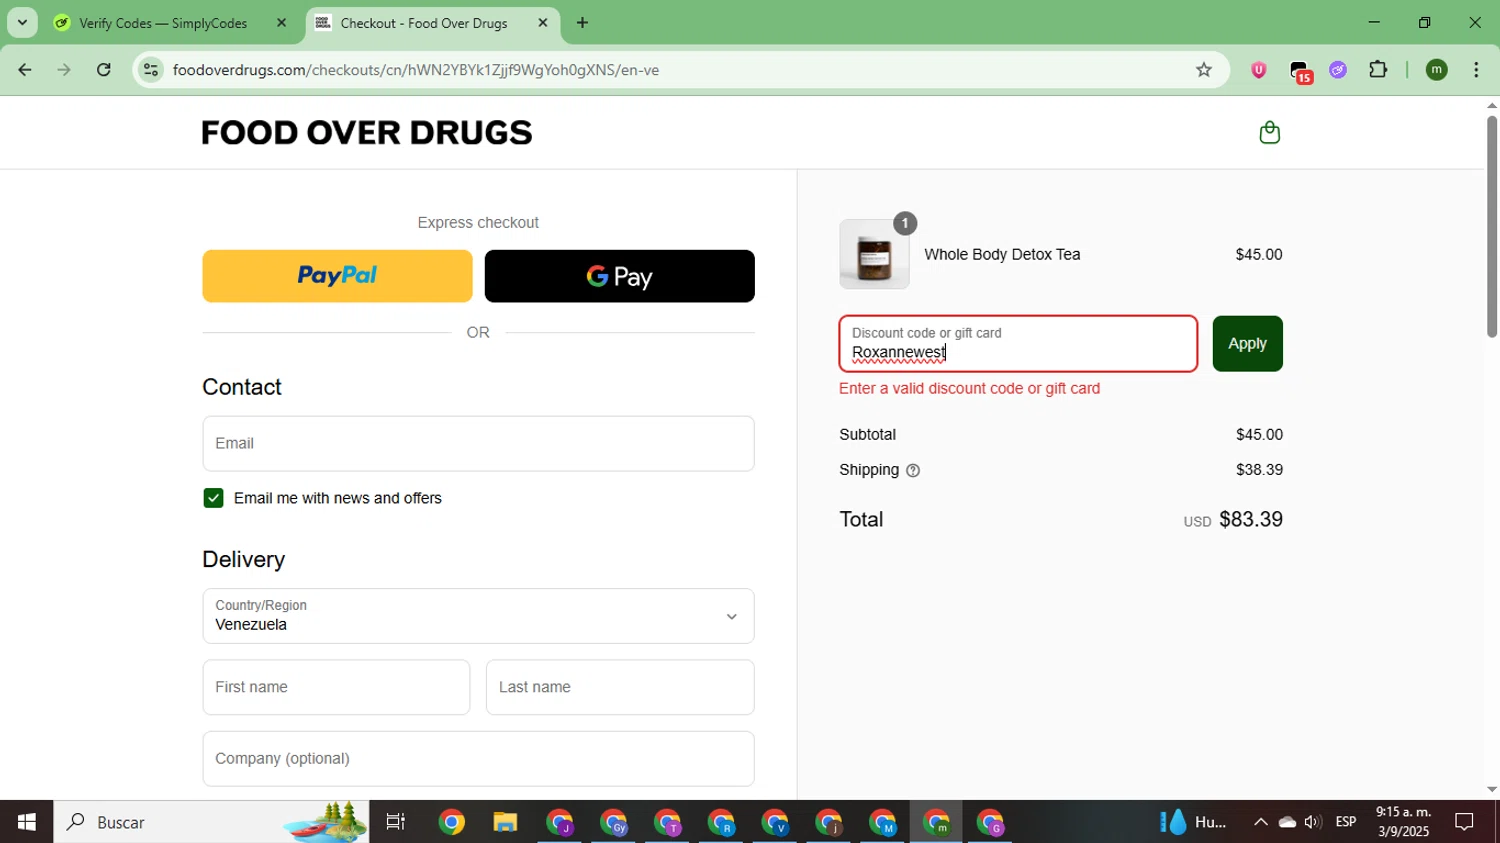Pay with the Google Pay button
The height and width of the screenshot is (843, 1500).
click(x=619, y=276)
